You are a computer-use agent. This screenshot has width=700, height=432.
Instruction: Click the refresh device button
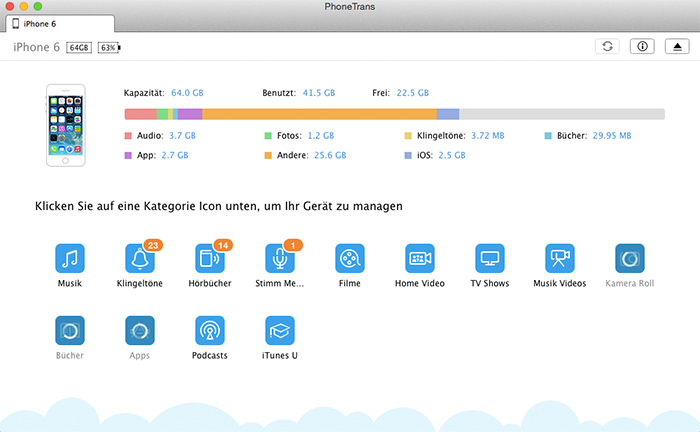point(607,46)
